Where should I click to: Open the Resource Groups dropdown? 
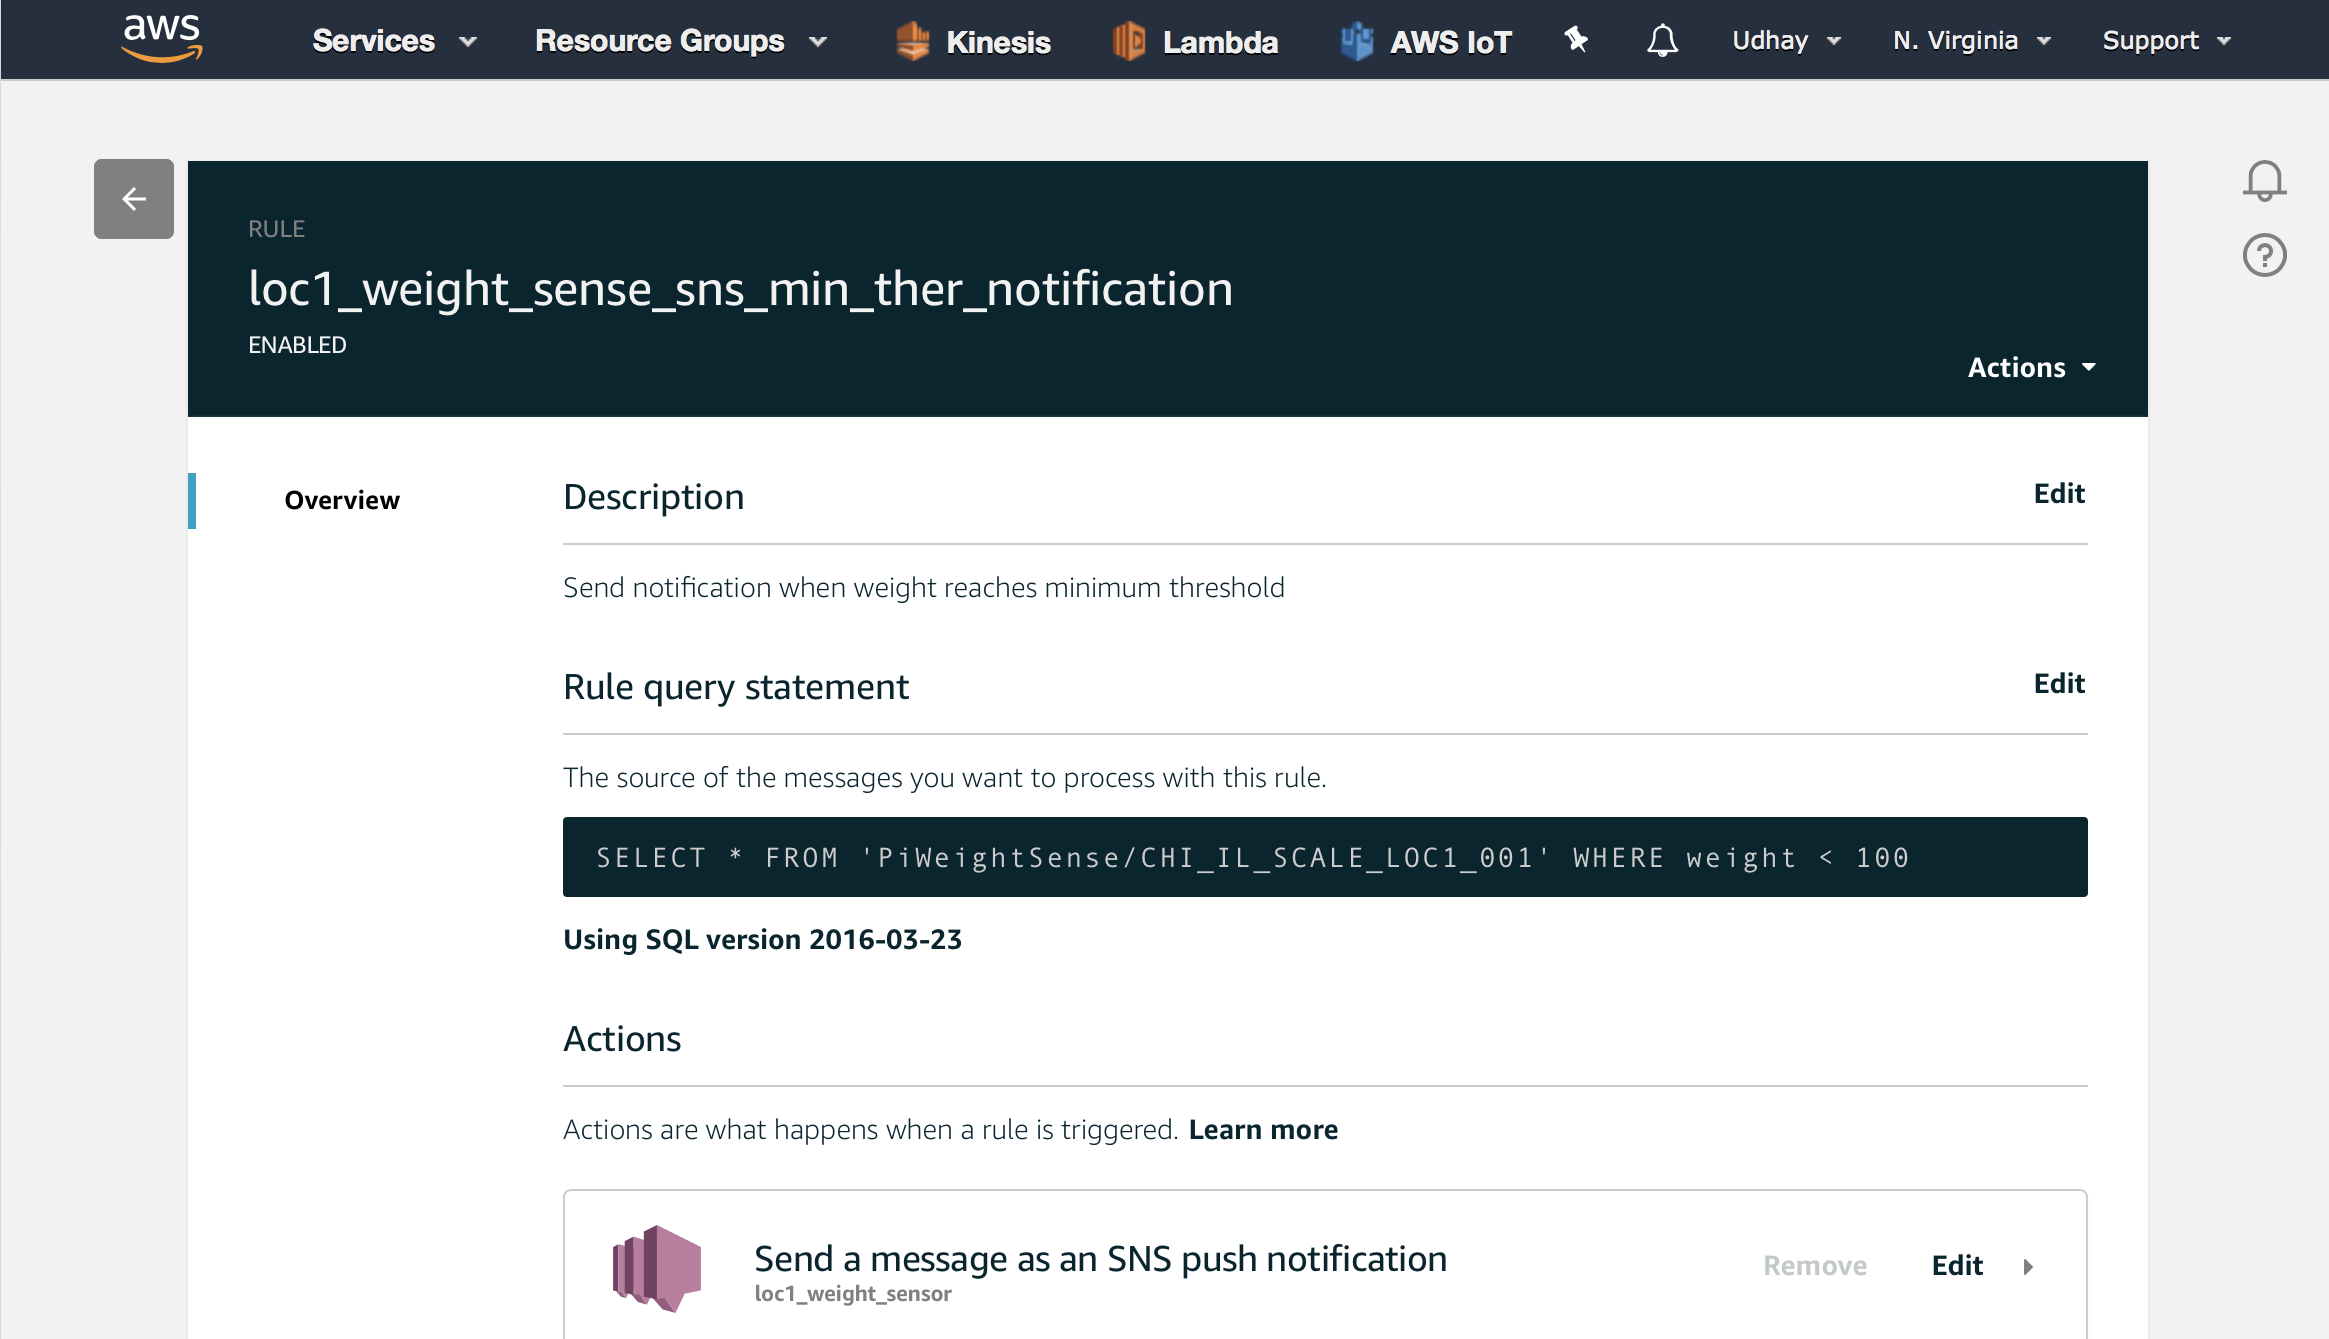pos(680,41)
